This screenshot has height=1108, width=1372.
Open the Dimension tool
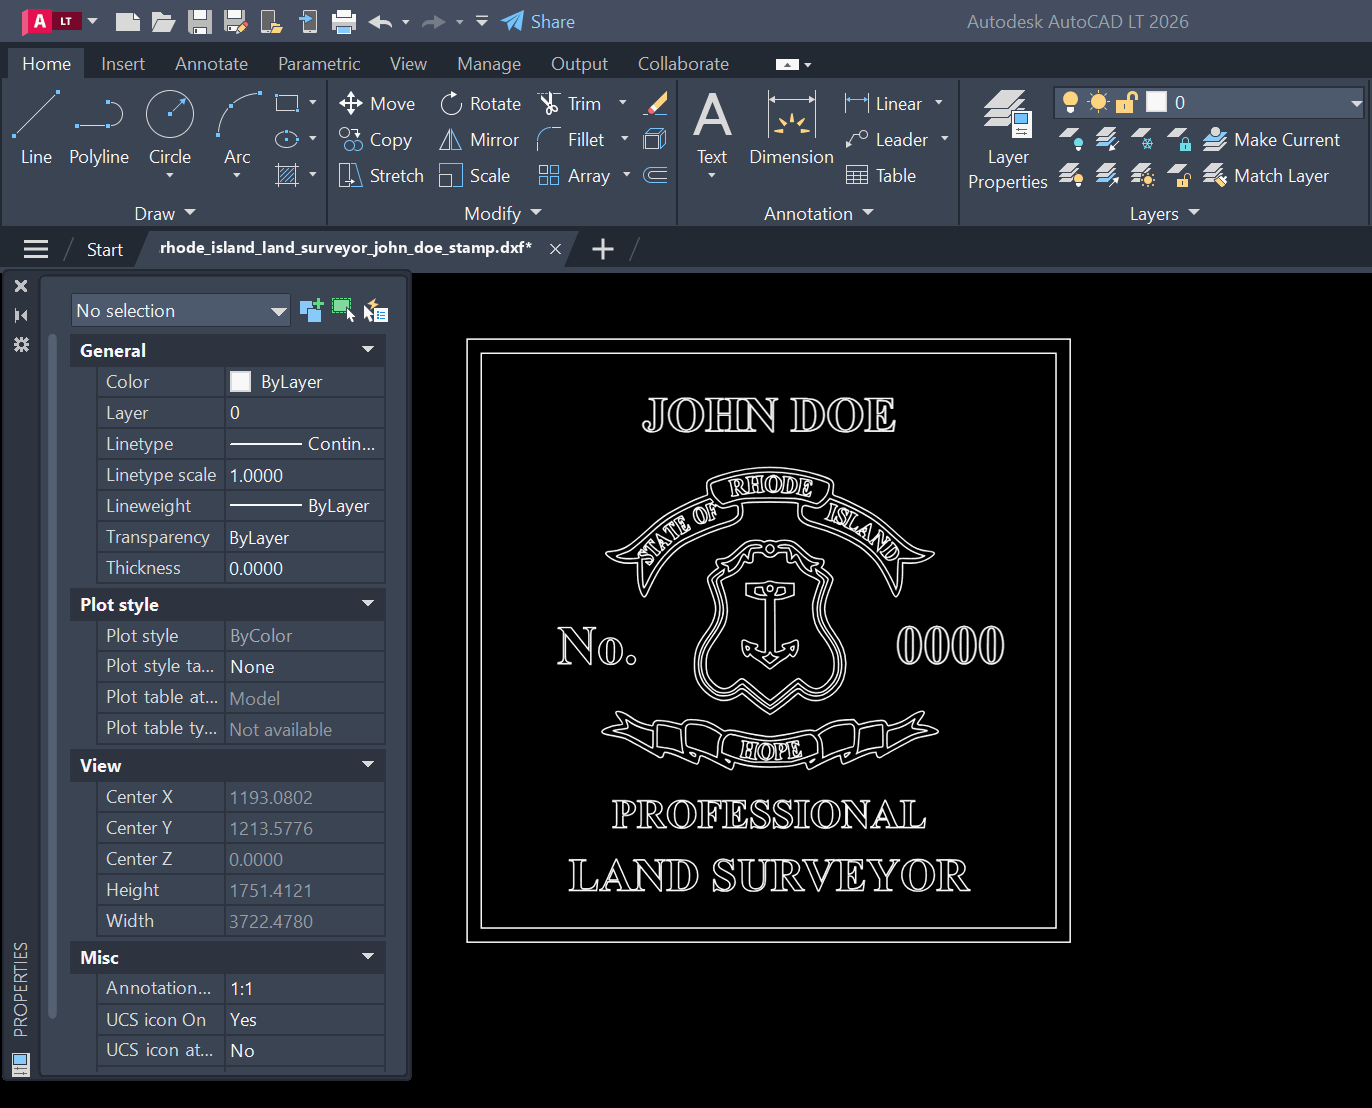tap(791, 128)
